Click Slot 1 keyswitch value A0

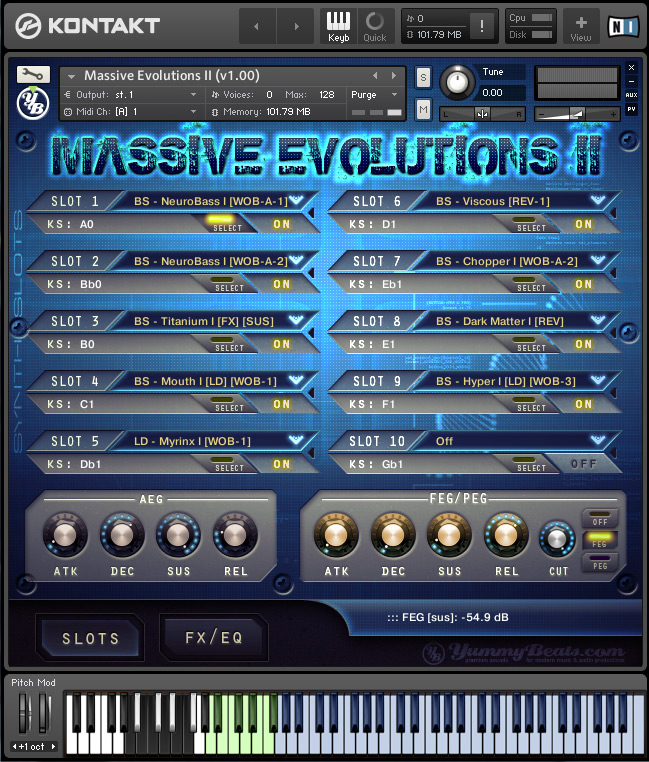(x=87, y=225)
